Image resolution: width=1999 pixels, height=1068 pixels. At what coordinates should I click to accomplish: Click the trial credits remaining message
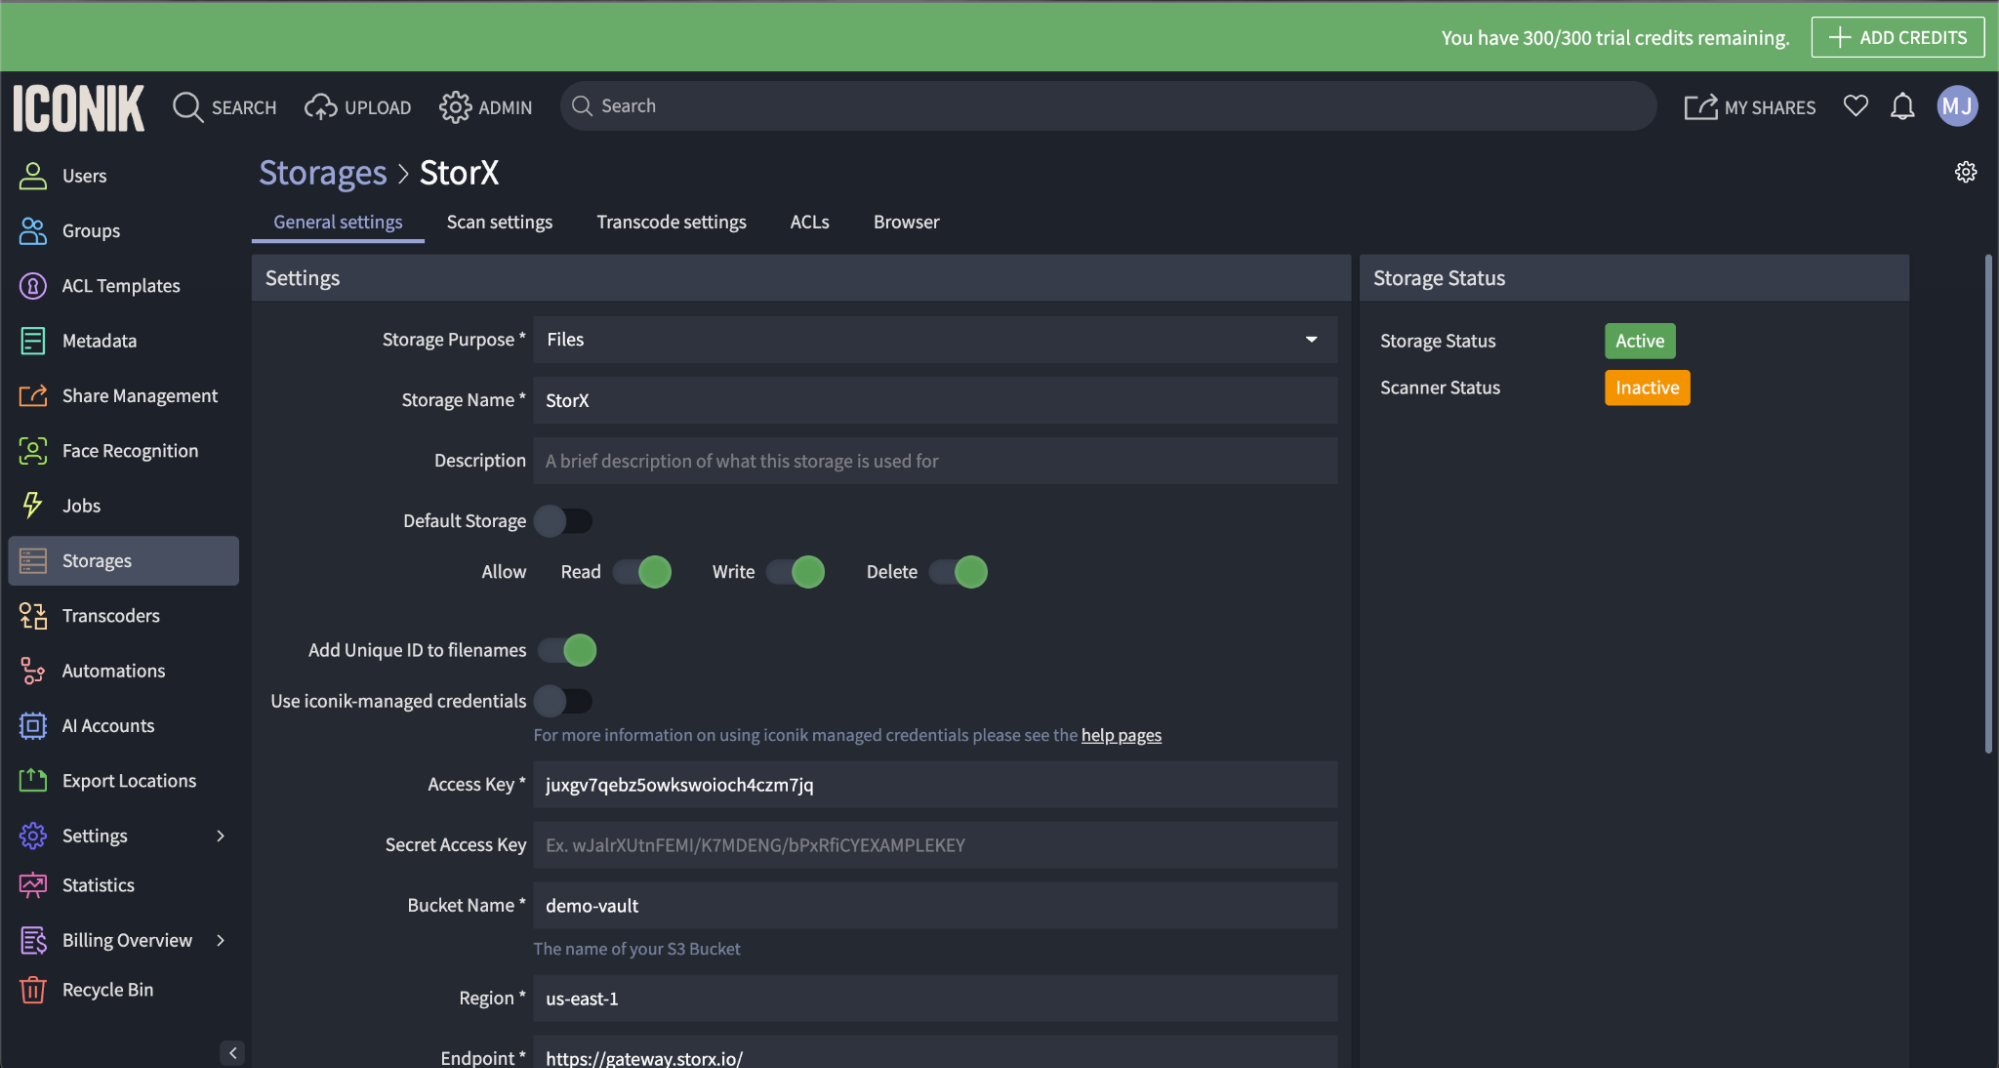tap(1615, 38)
